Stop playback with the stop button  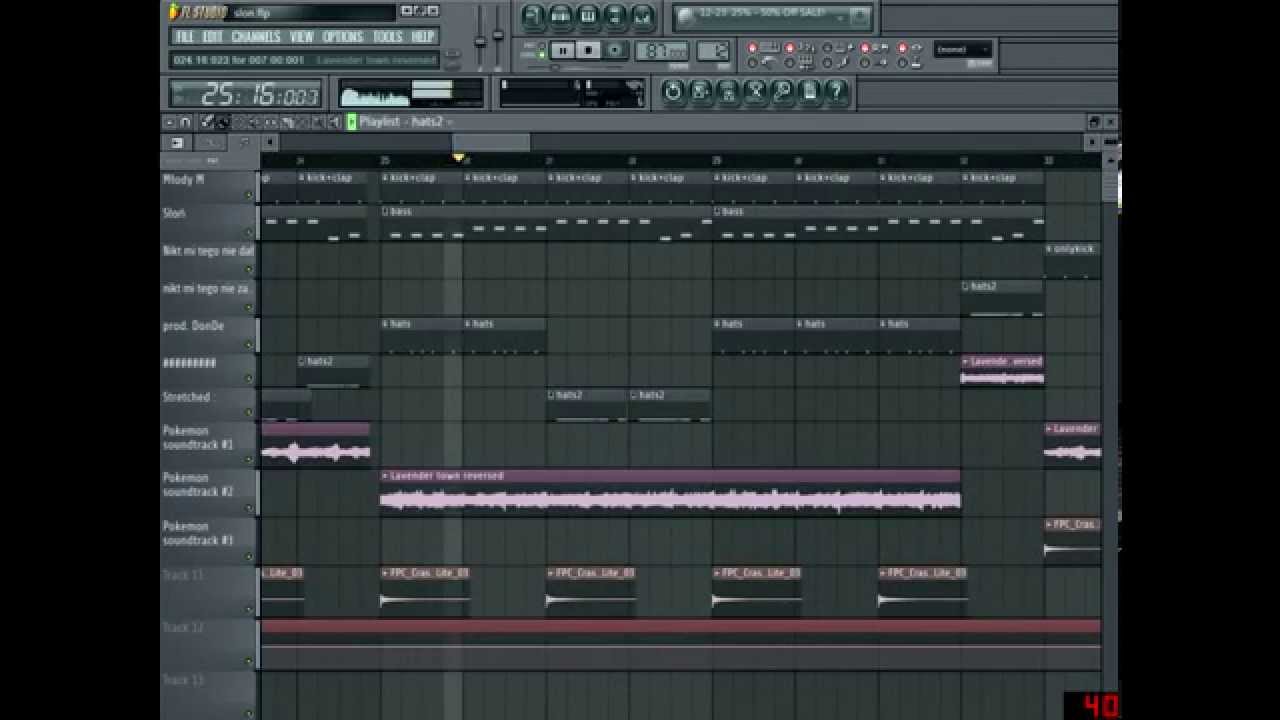589,50
